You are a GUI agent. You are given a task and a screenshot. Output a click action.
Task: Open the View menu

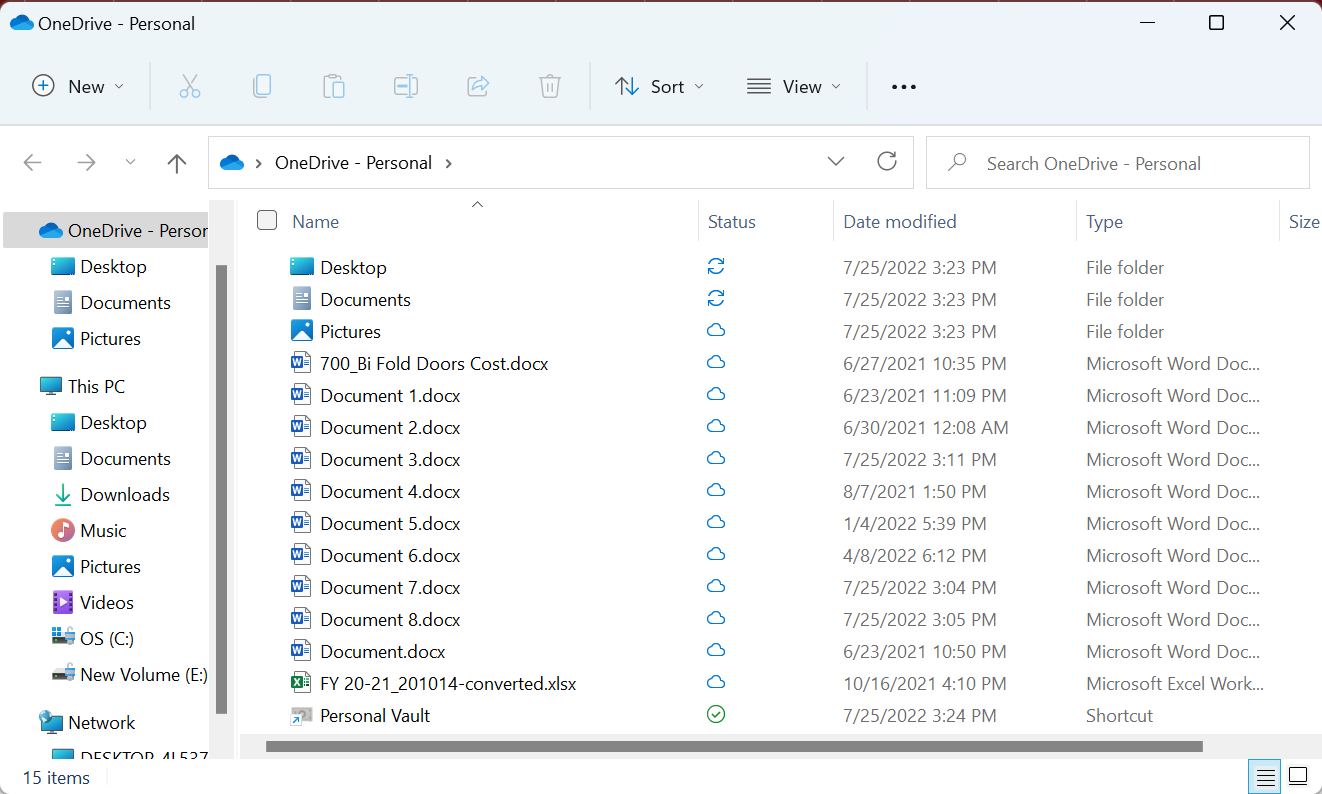click(x=794, y=87)
